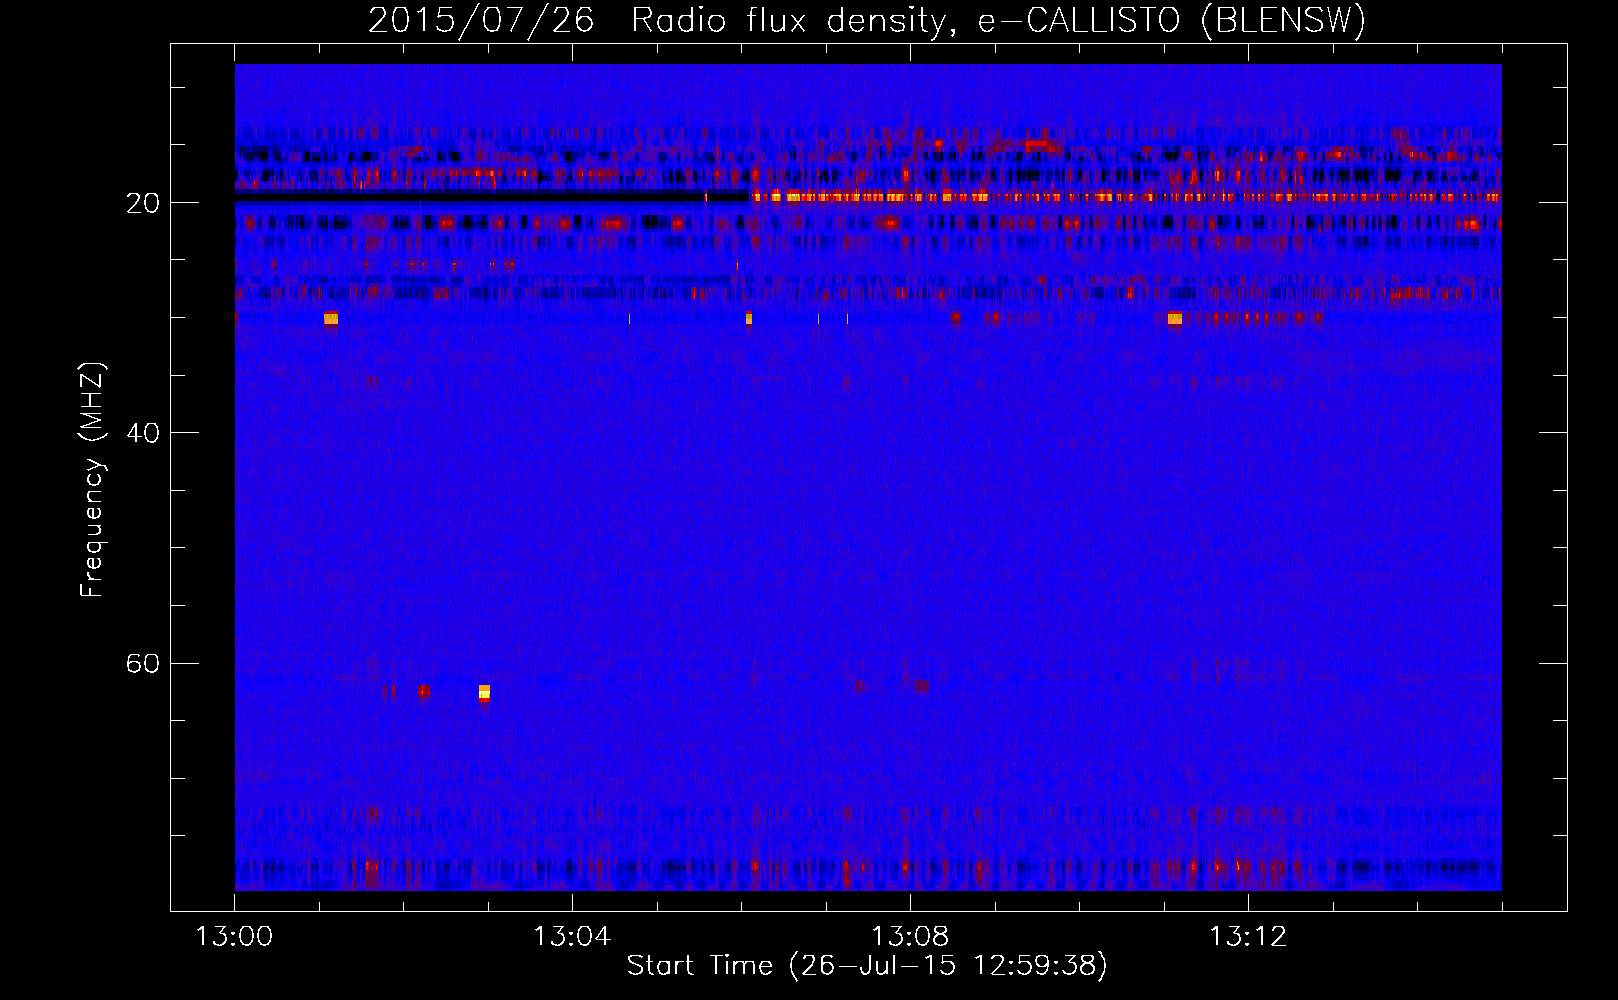Click the plot title 'Radio flux density, e-CALLISTO (BLENSW)'

[x=998, y=20]
